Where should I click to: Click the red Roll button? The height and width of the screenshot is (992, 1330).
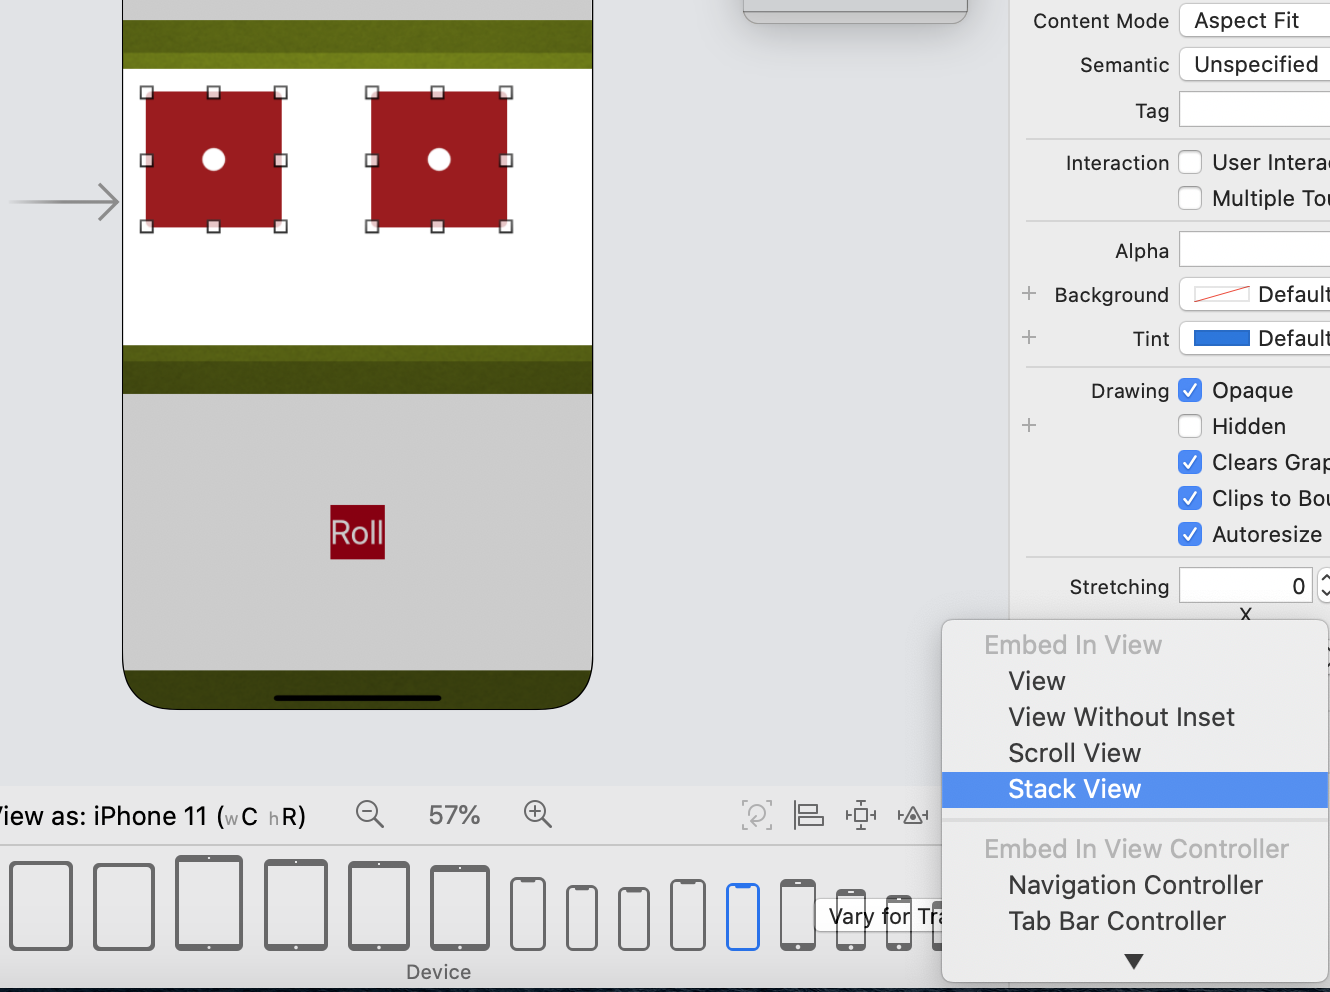click(x=357, y=532)
